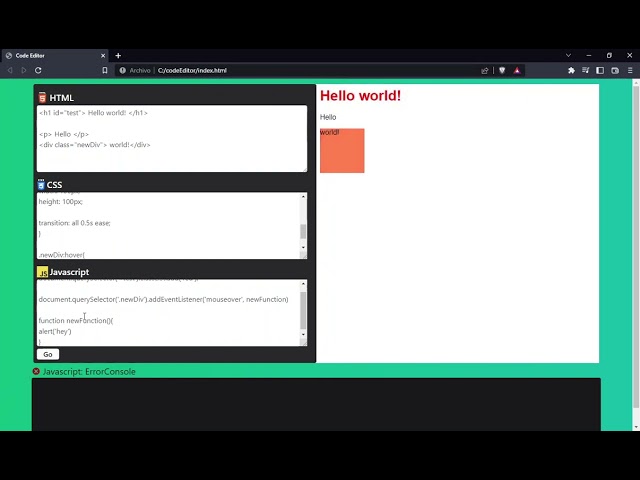Click the Javascript textarea scrollbar thumb
640x480 pixels.
click(303, 310)
